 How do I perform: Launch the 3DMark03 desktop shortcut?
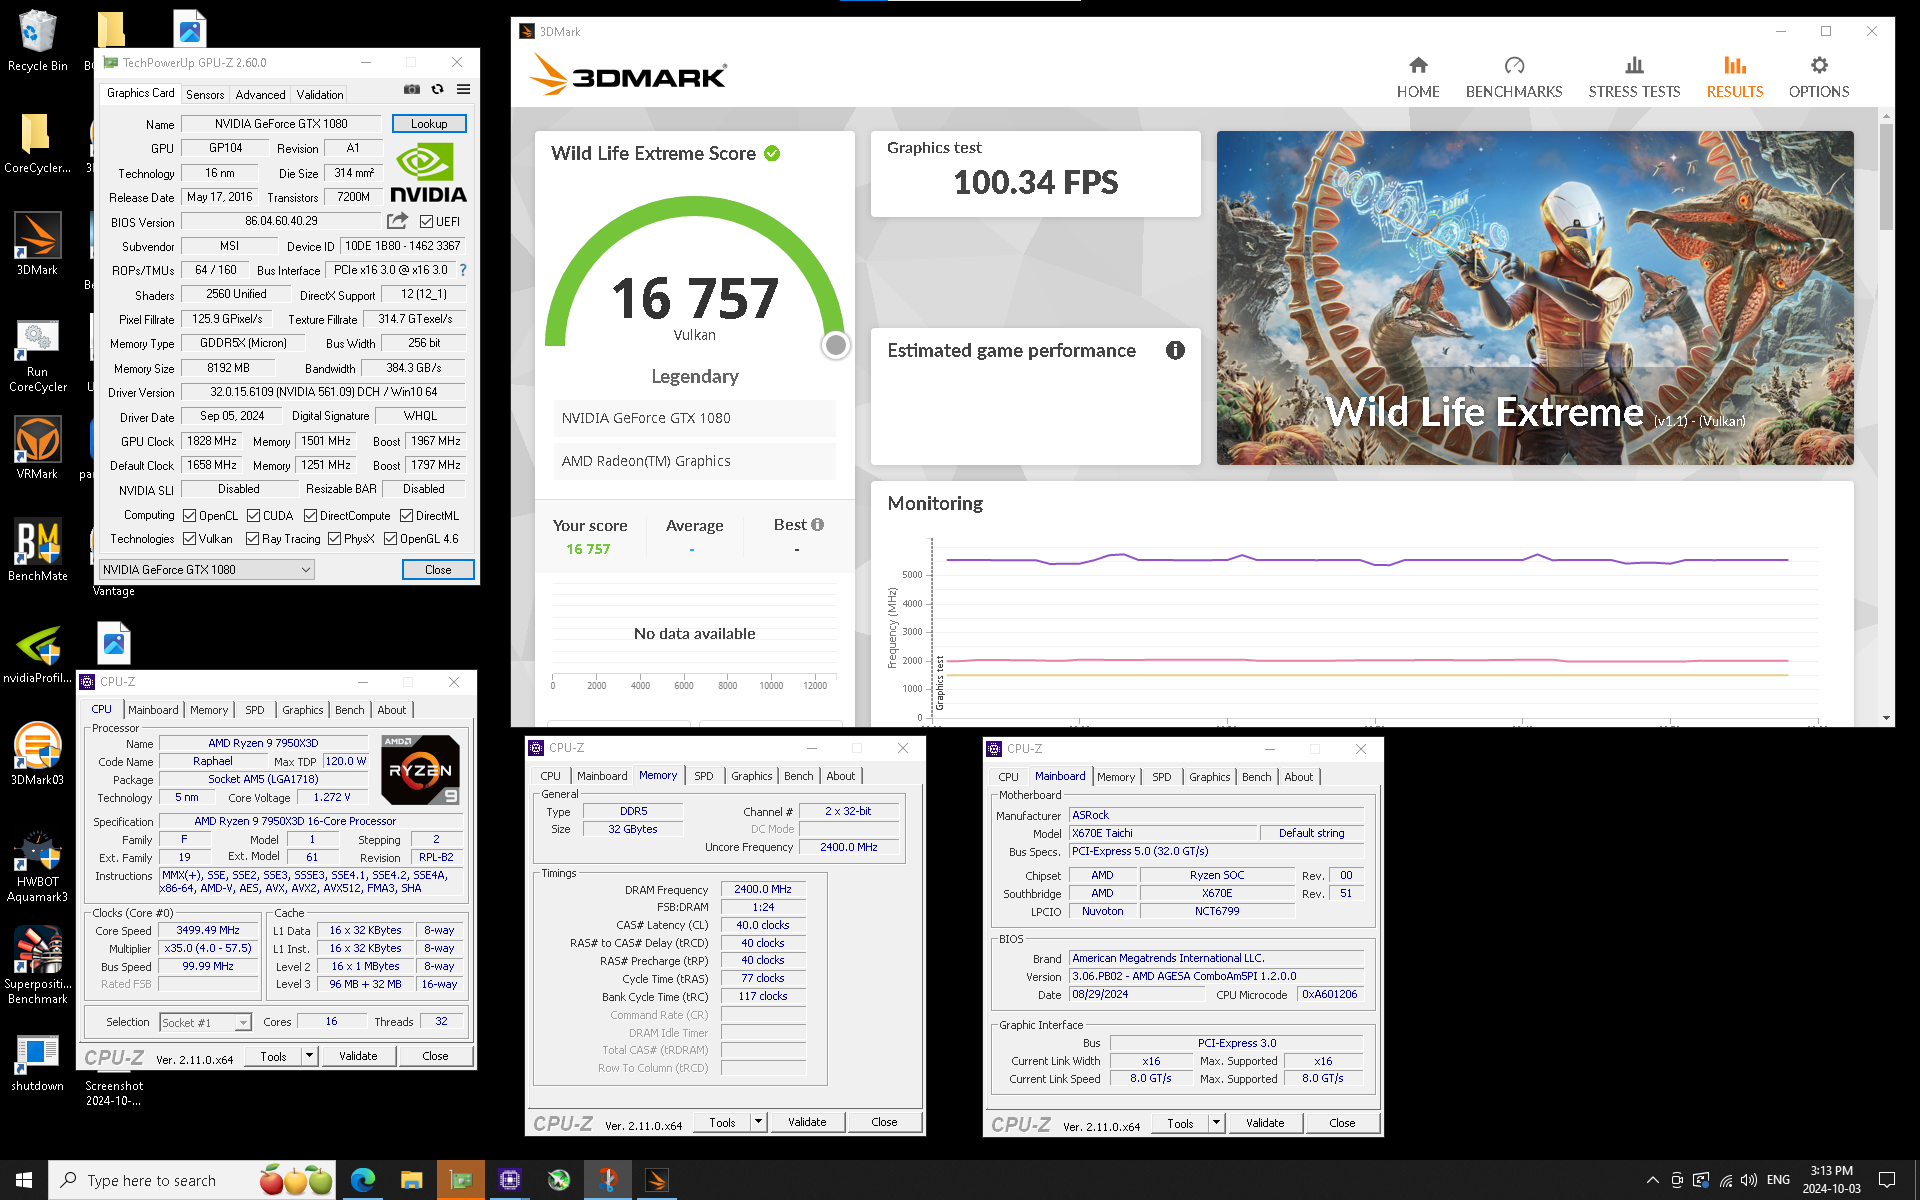(37, 754)
